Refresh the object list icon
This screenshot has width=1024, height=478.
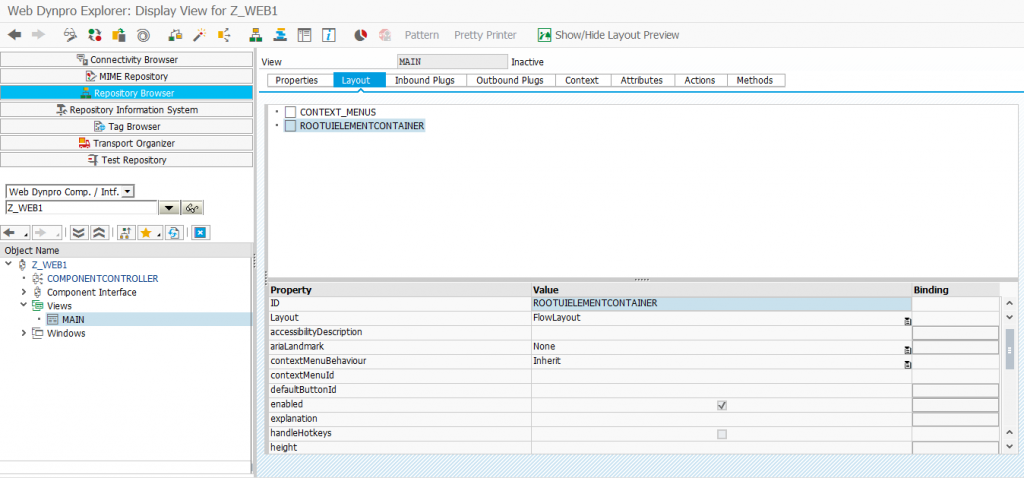click(x=174, y=232)
